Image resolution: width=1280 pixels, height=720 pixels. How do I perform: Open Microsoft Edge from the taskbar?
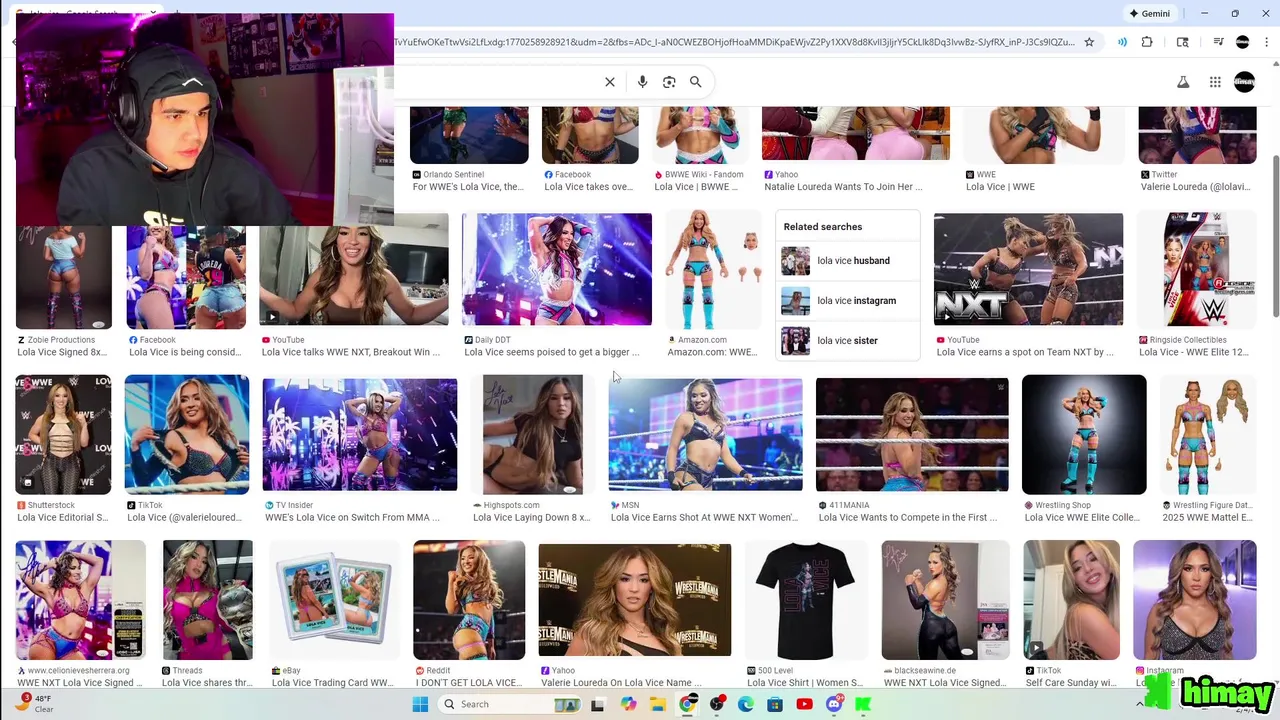click(x=746, y=704)
